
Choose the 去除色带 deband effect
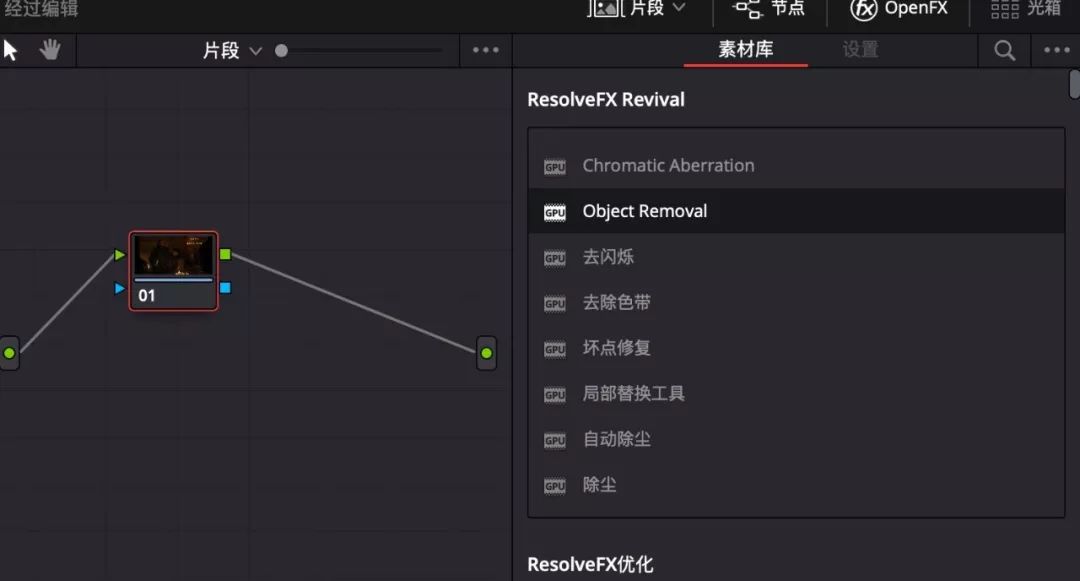pyautogui.click(x=796, y=302)
